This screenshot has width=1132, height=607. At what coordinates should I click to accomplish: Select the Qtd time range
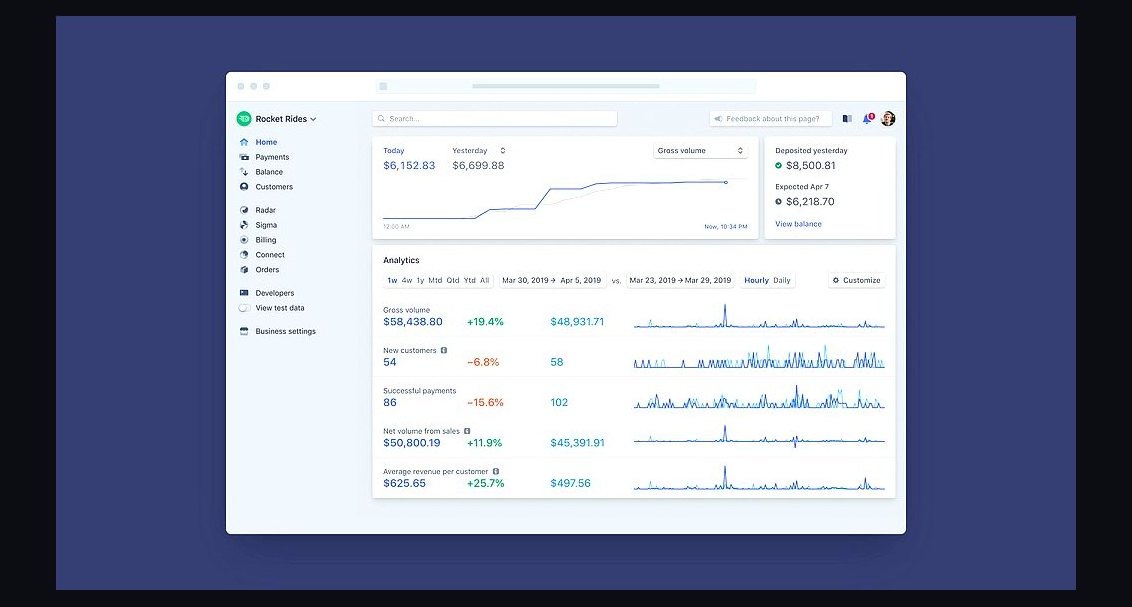453,281
